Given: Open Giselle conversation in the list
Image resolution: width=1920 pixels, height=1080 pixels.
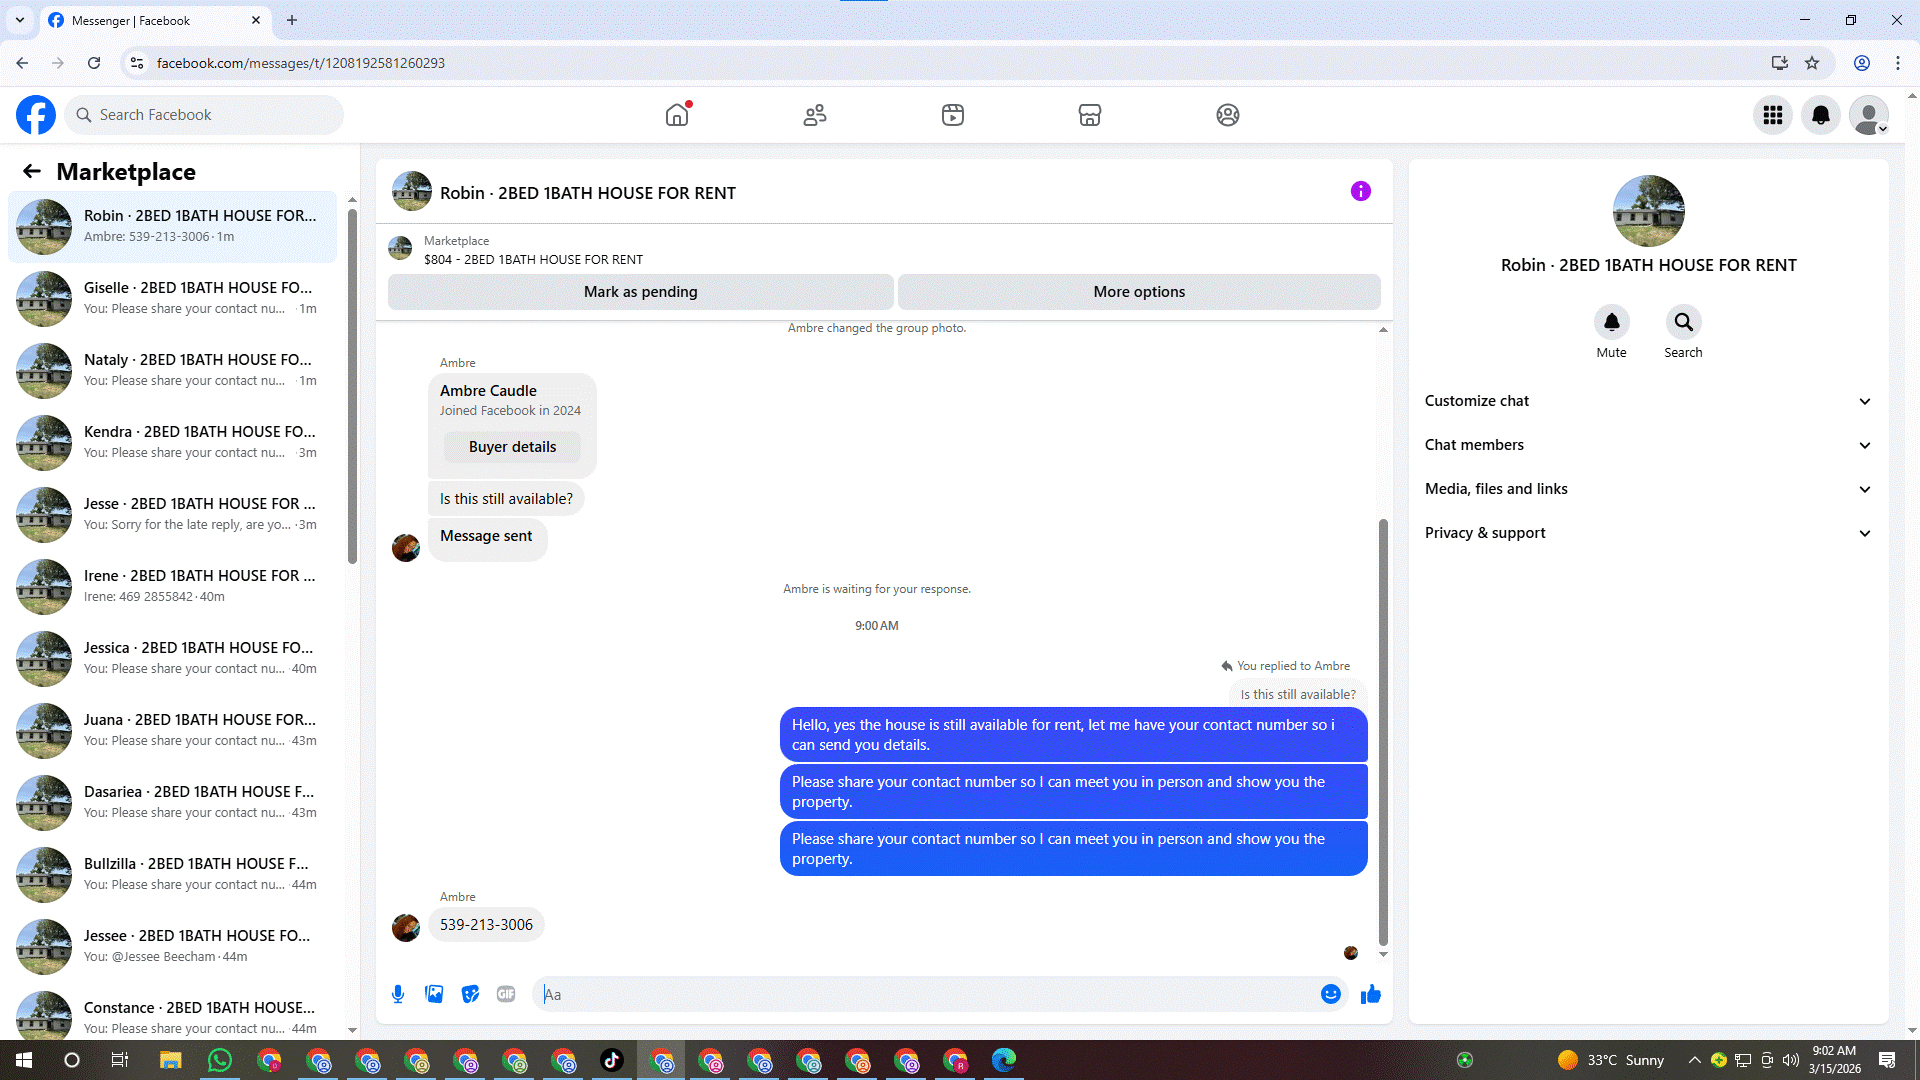Looking at the screenshot, I should point(172,298).
